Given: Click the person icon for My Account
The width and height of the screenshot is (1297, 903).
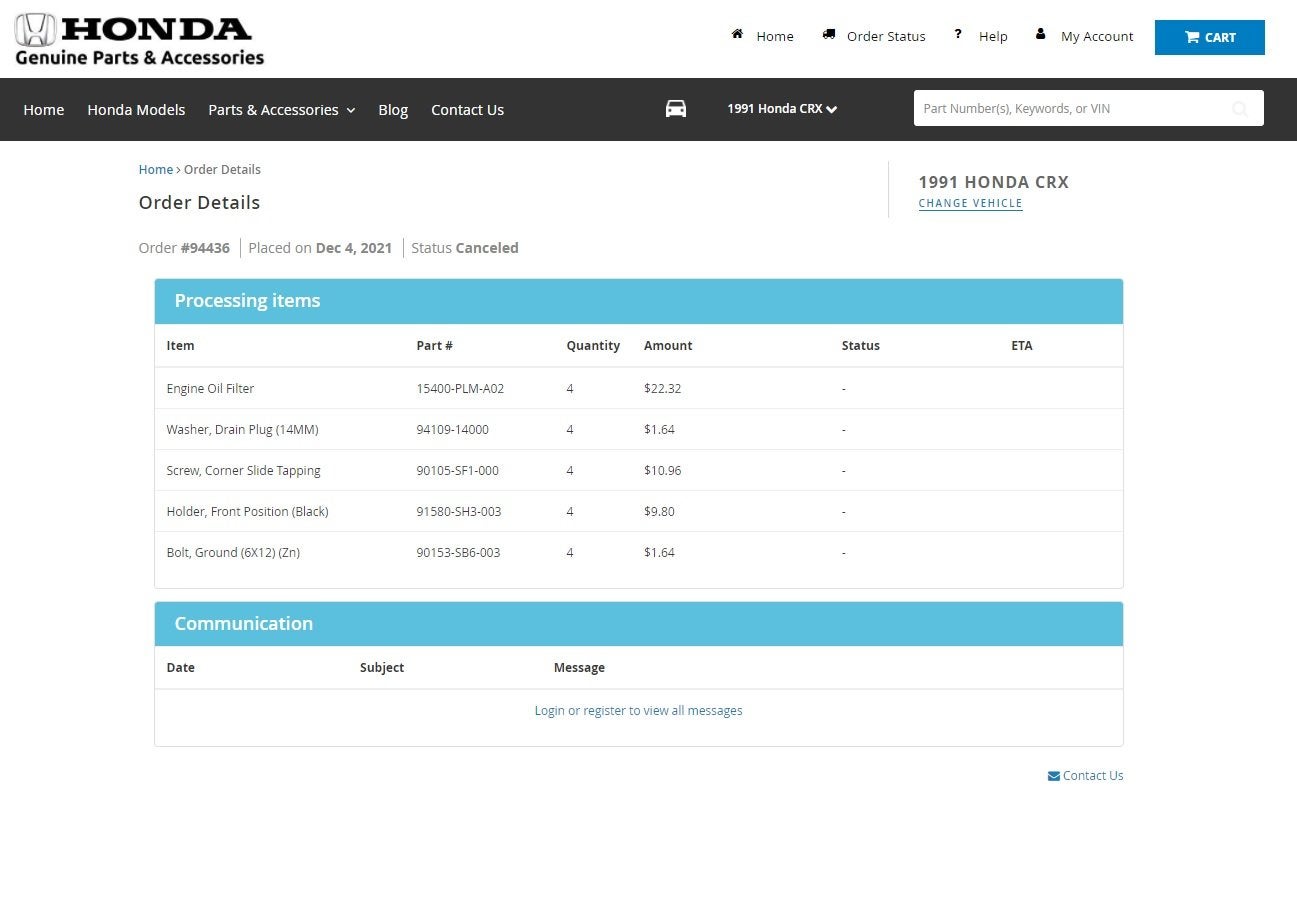Looking at the screenshot, I should click(1040, 34).
